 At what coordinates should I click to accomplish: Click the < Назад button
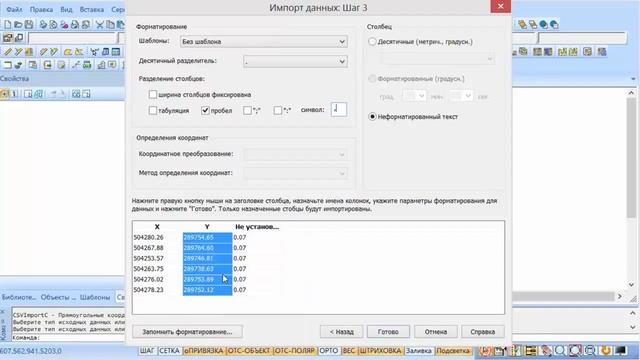[x=342, y=332]
